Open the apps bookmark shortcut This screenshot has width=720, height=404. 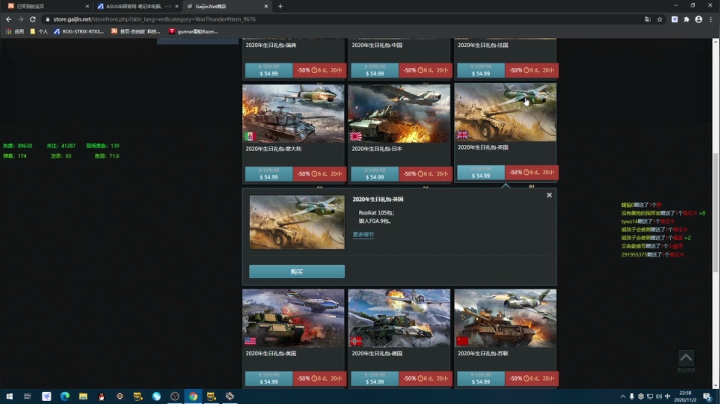tap(15, 32)
